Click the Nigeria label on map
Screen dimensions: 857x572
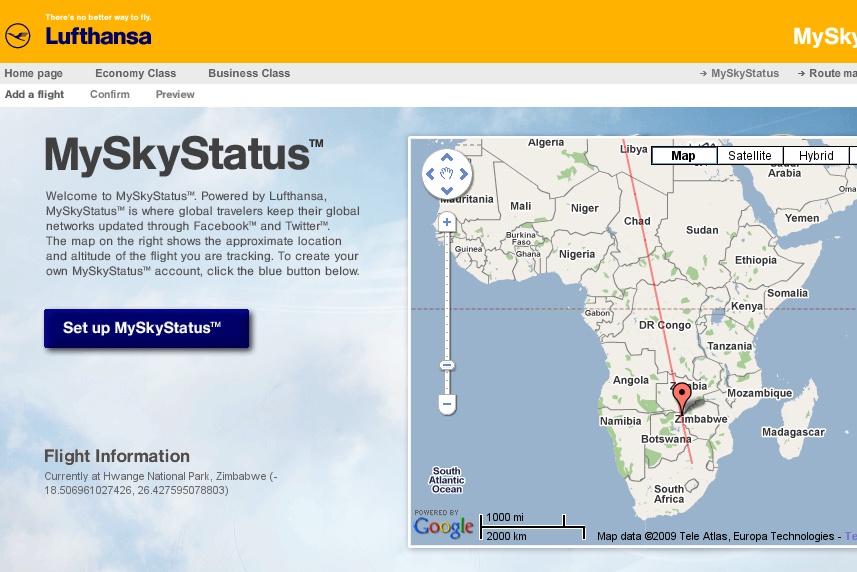click(577, 254)
